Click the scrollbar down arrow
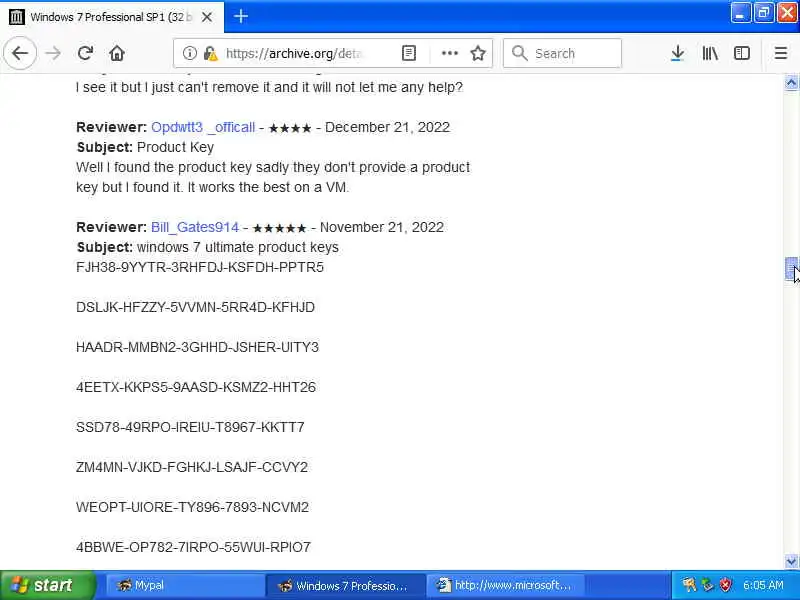This screenshot has height=600, width=800. (x=791, y=562)
